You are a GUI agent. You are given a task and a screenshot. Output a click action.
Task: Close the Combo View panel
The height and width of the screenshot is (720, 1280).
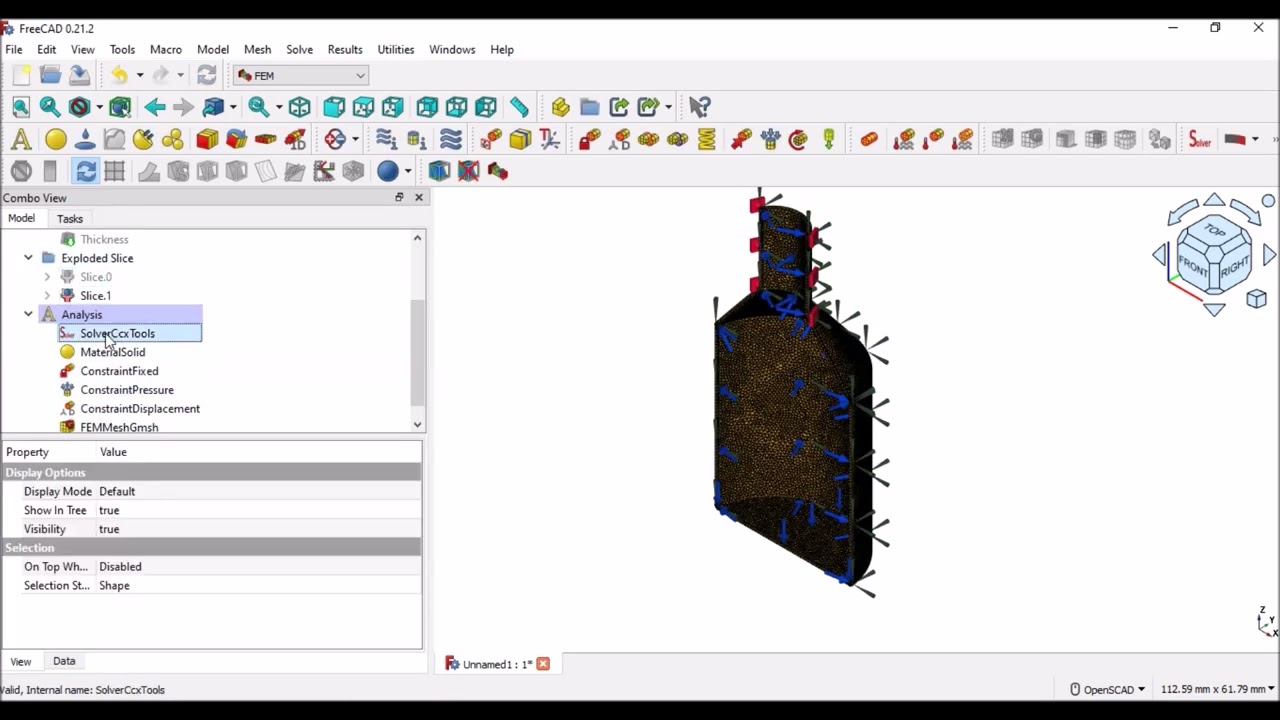click(x=419, y=198)
